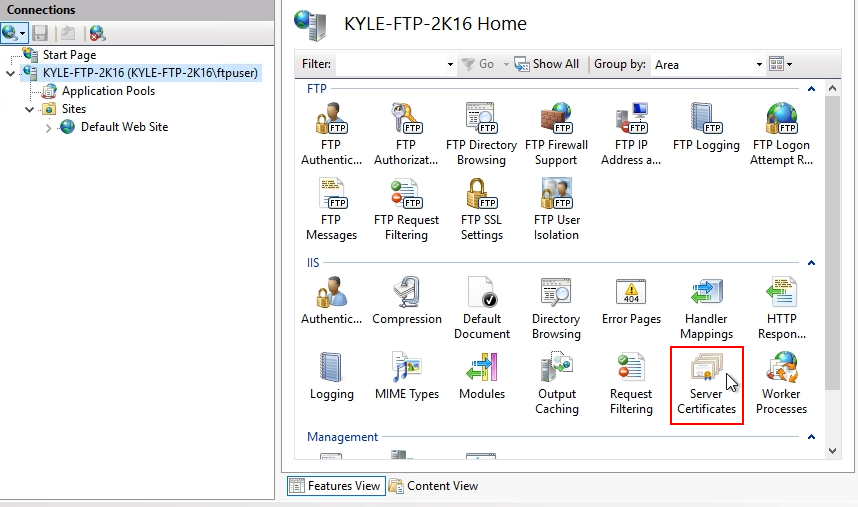858x507 pixels.
Task: Open FTP Logging feature
Action: tap(706, 127)
